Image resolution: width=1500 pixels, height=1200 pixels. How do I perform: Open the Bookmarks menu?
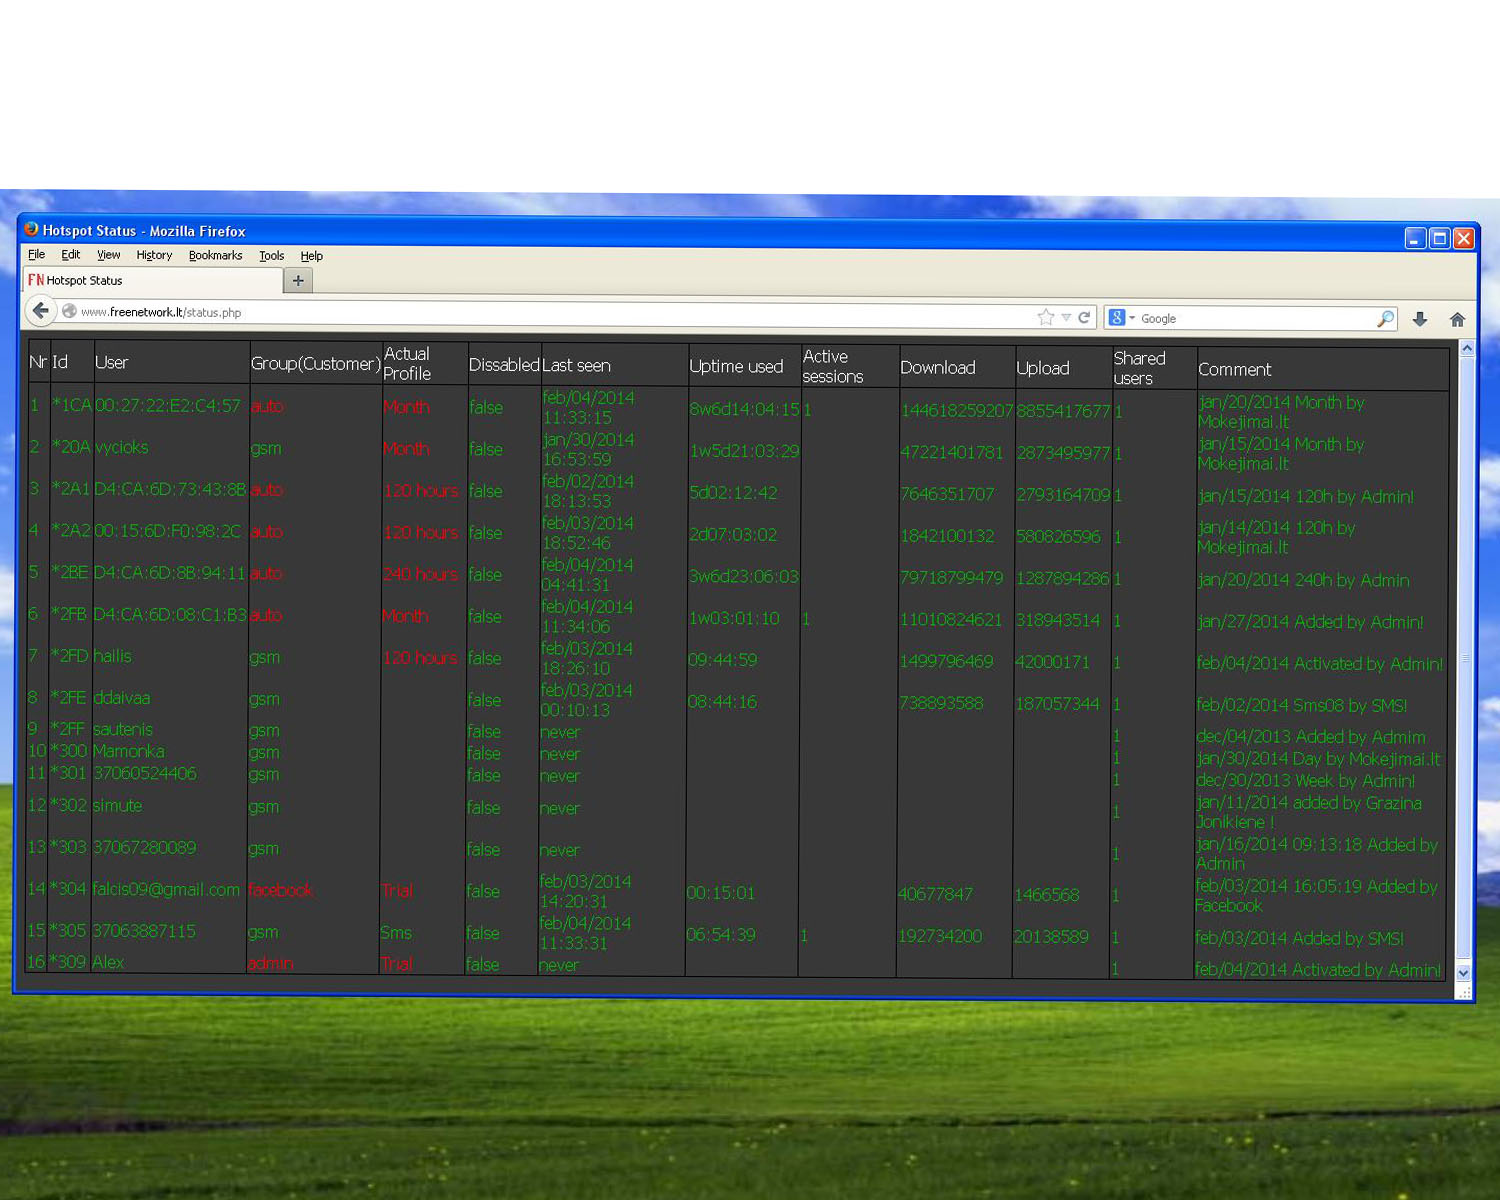click(x=215, y=255)
